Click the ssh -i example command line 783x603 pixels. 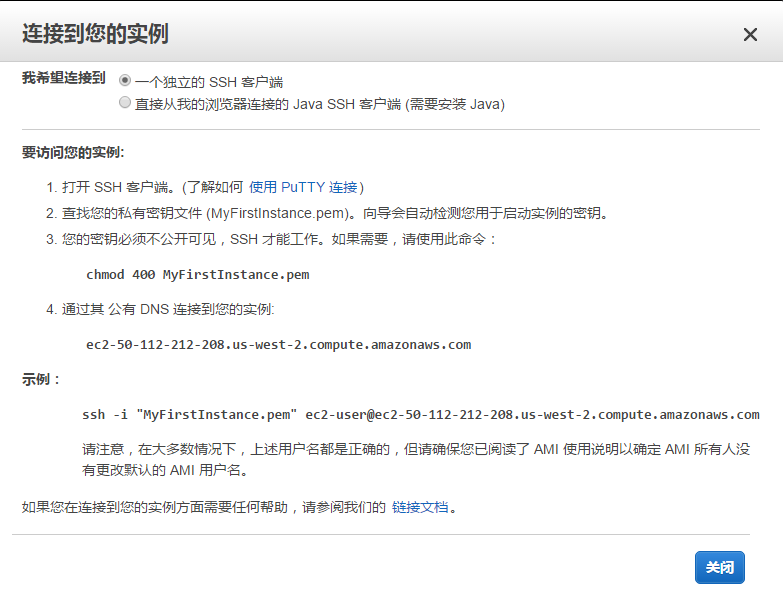(x=420, y=414)
